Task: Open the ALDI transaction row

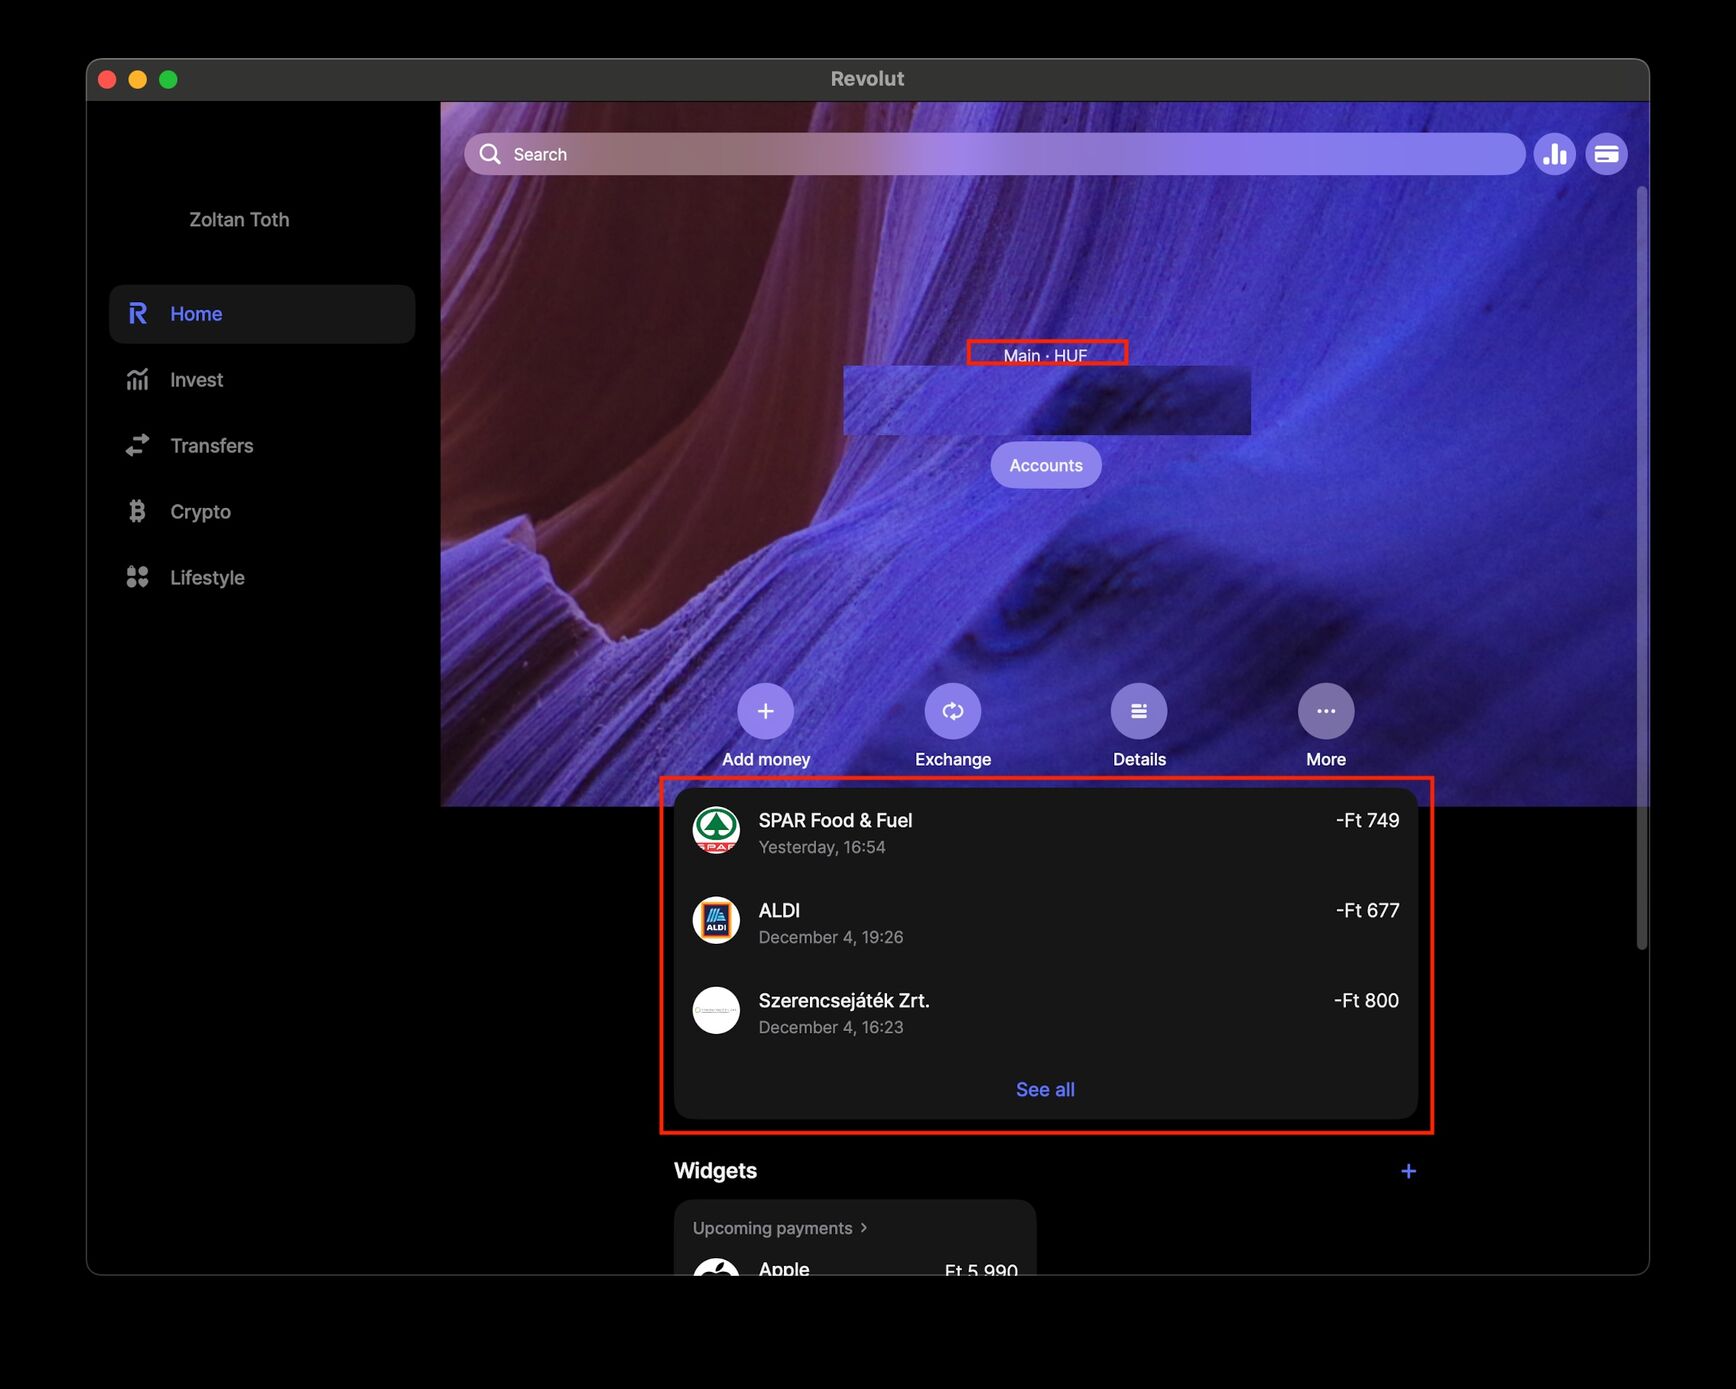Action: point(1046,922)
